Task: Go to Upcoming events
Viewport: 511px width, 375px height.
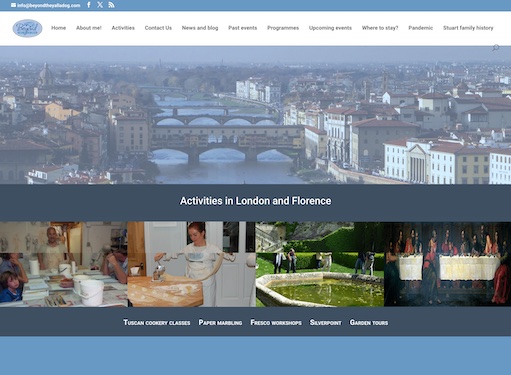Action: (330, 28)
